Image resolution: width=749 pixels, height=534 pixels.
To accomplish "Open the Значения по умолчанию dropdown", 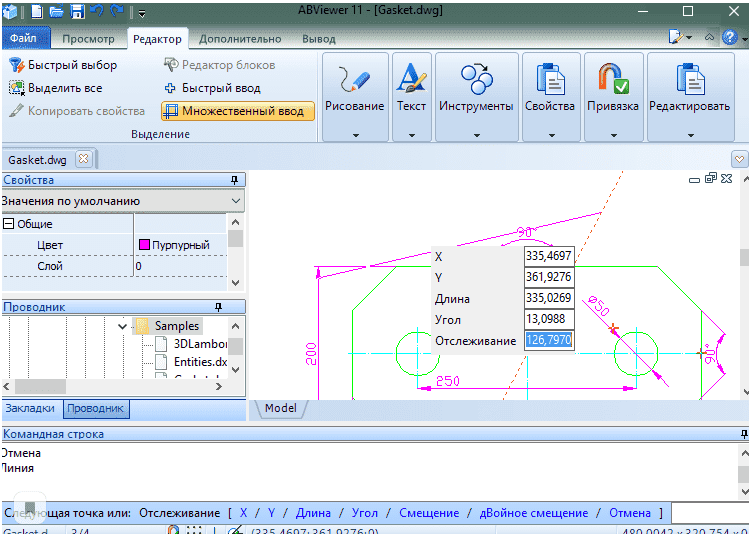I will click(x=235, y=201).
